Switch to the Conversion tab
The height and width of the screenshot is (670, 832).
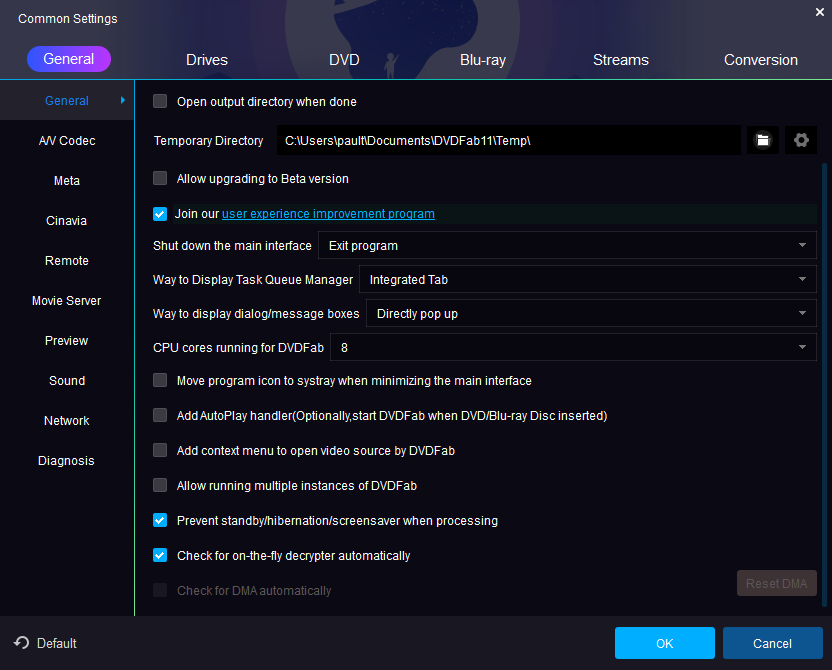(x=761, y=60)
